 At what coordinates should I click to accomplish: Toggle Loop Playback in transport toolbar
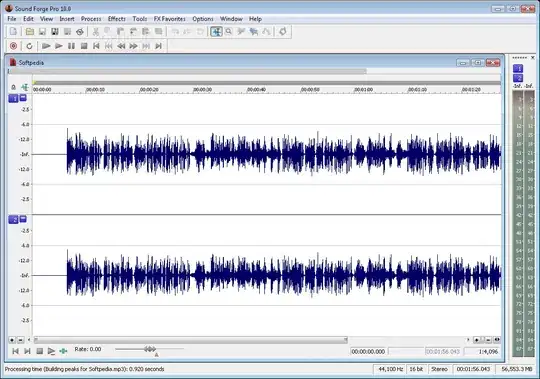point(29,46)
